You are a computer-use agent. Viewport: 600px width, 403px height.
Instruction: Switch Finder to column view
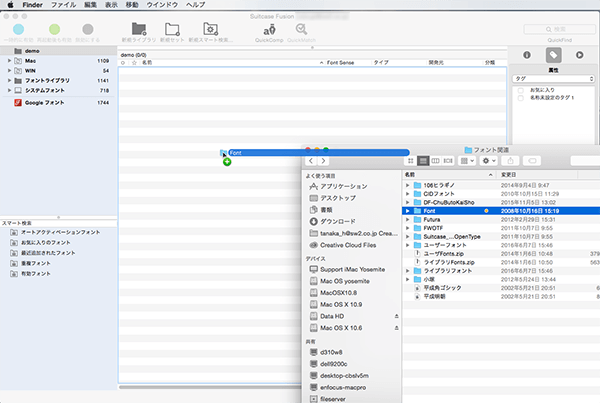pos(435,161)
